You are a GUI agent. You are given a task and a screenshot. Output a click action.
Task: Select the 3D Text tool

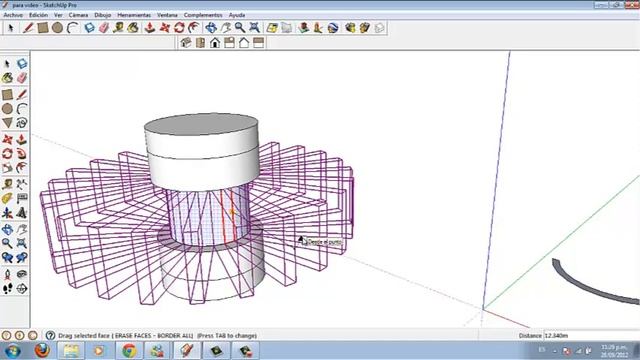[22, 213]
